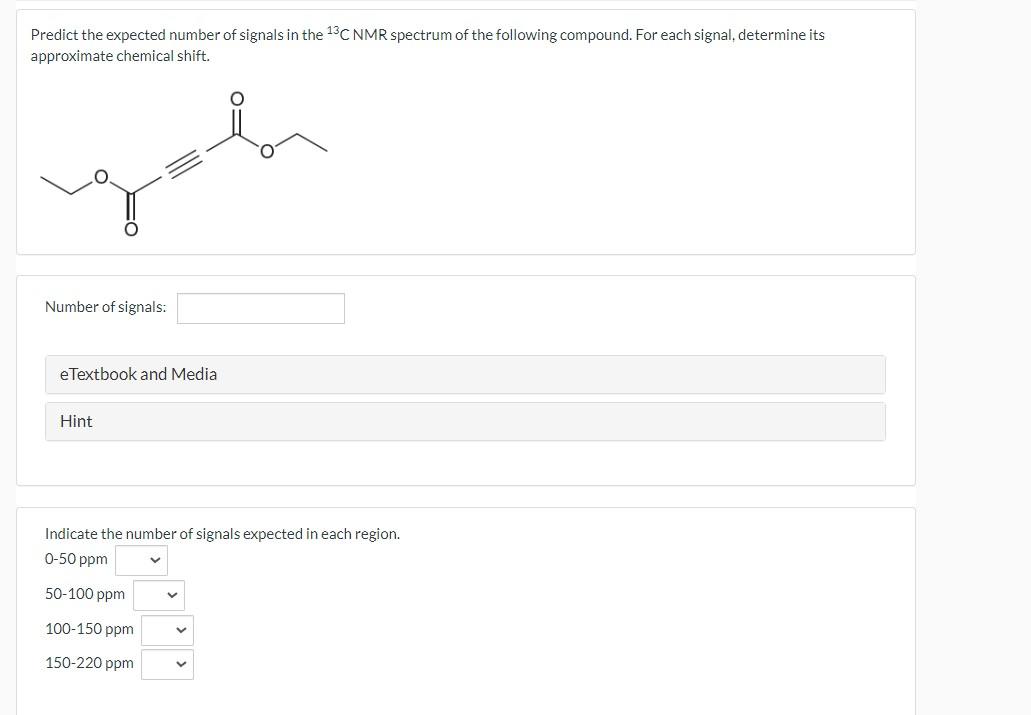Expand the eTextbook and Media section
The width and height of the screenshot is (1031, 715).
pos(465,374)
